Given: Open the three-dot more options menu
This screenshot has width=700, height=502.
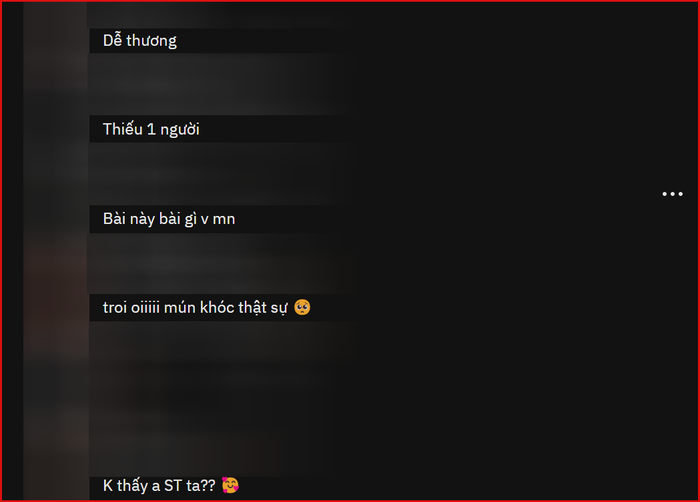Looking at the screenshot, I should (672, 194).
